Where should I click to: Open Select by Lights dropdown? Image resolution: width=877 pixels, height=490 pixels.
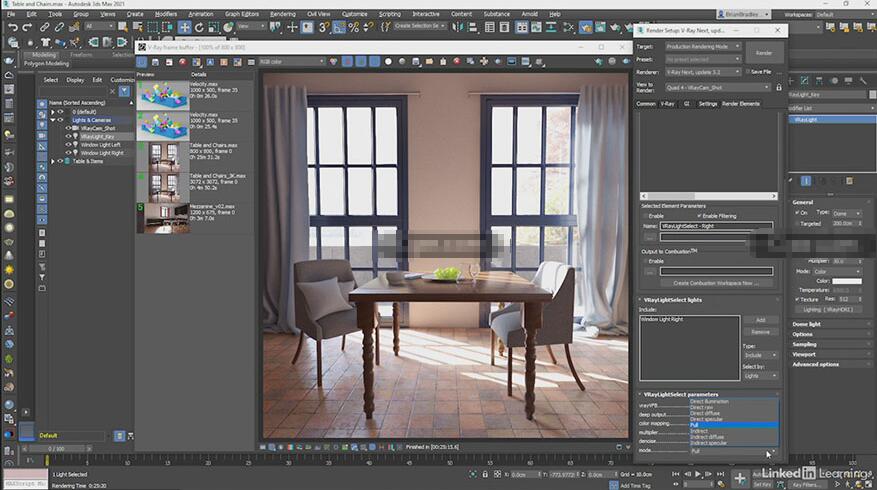pyautogui.click(x=760, y=376)
